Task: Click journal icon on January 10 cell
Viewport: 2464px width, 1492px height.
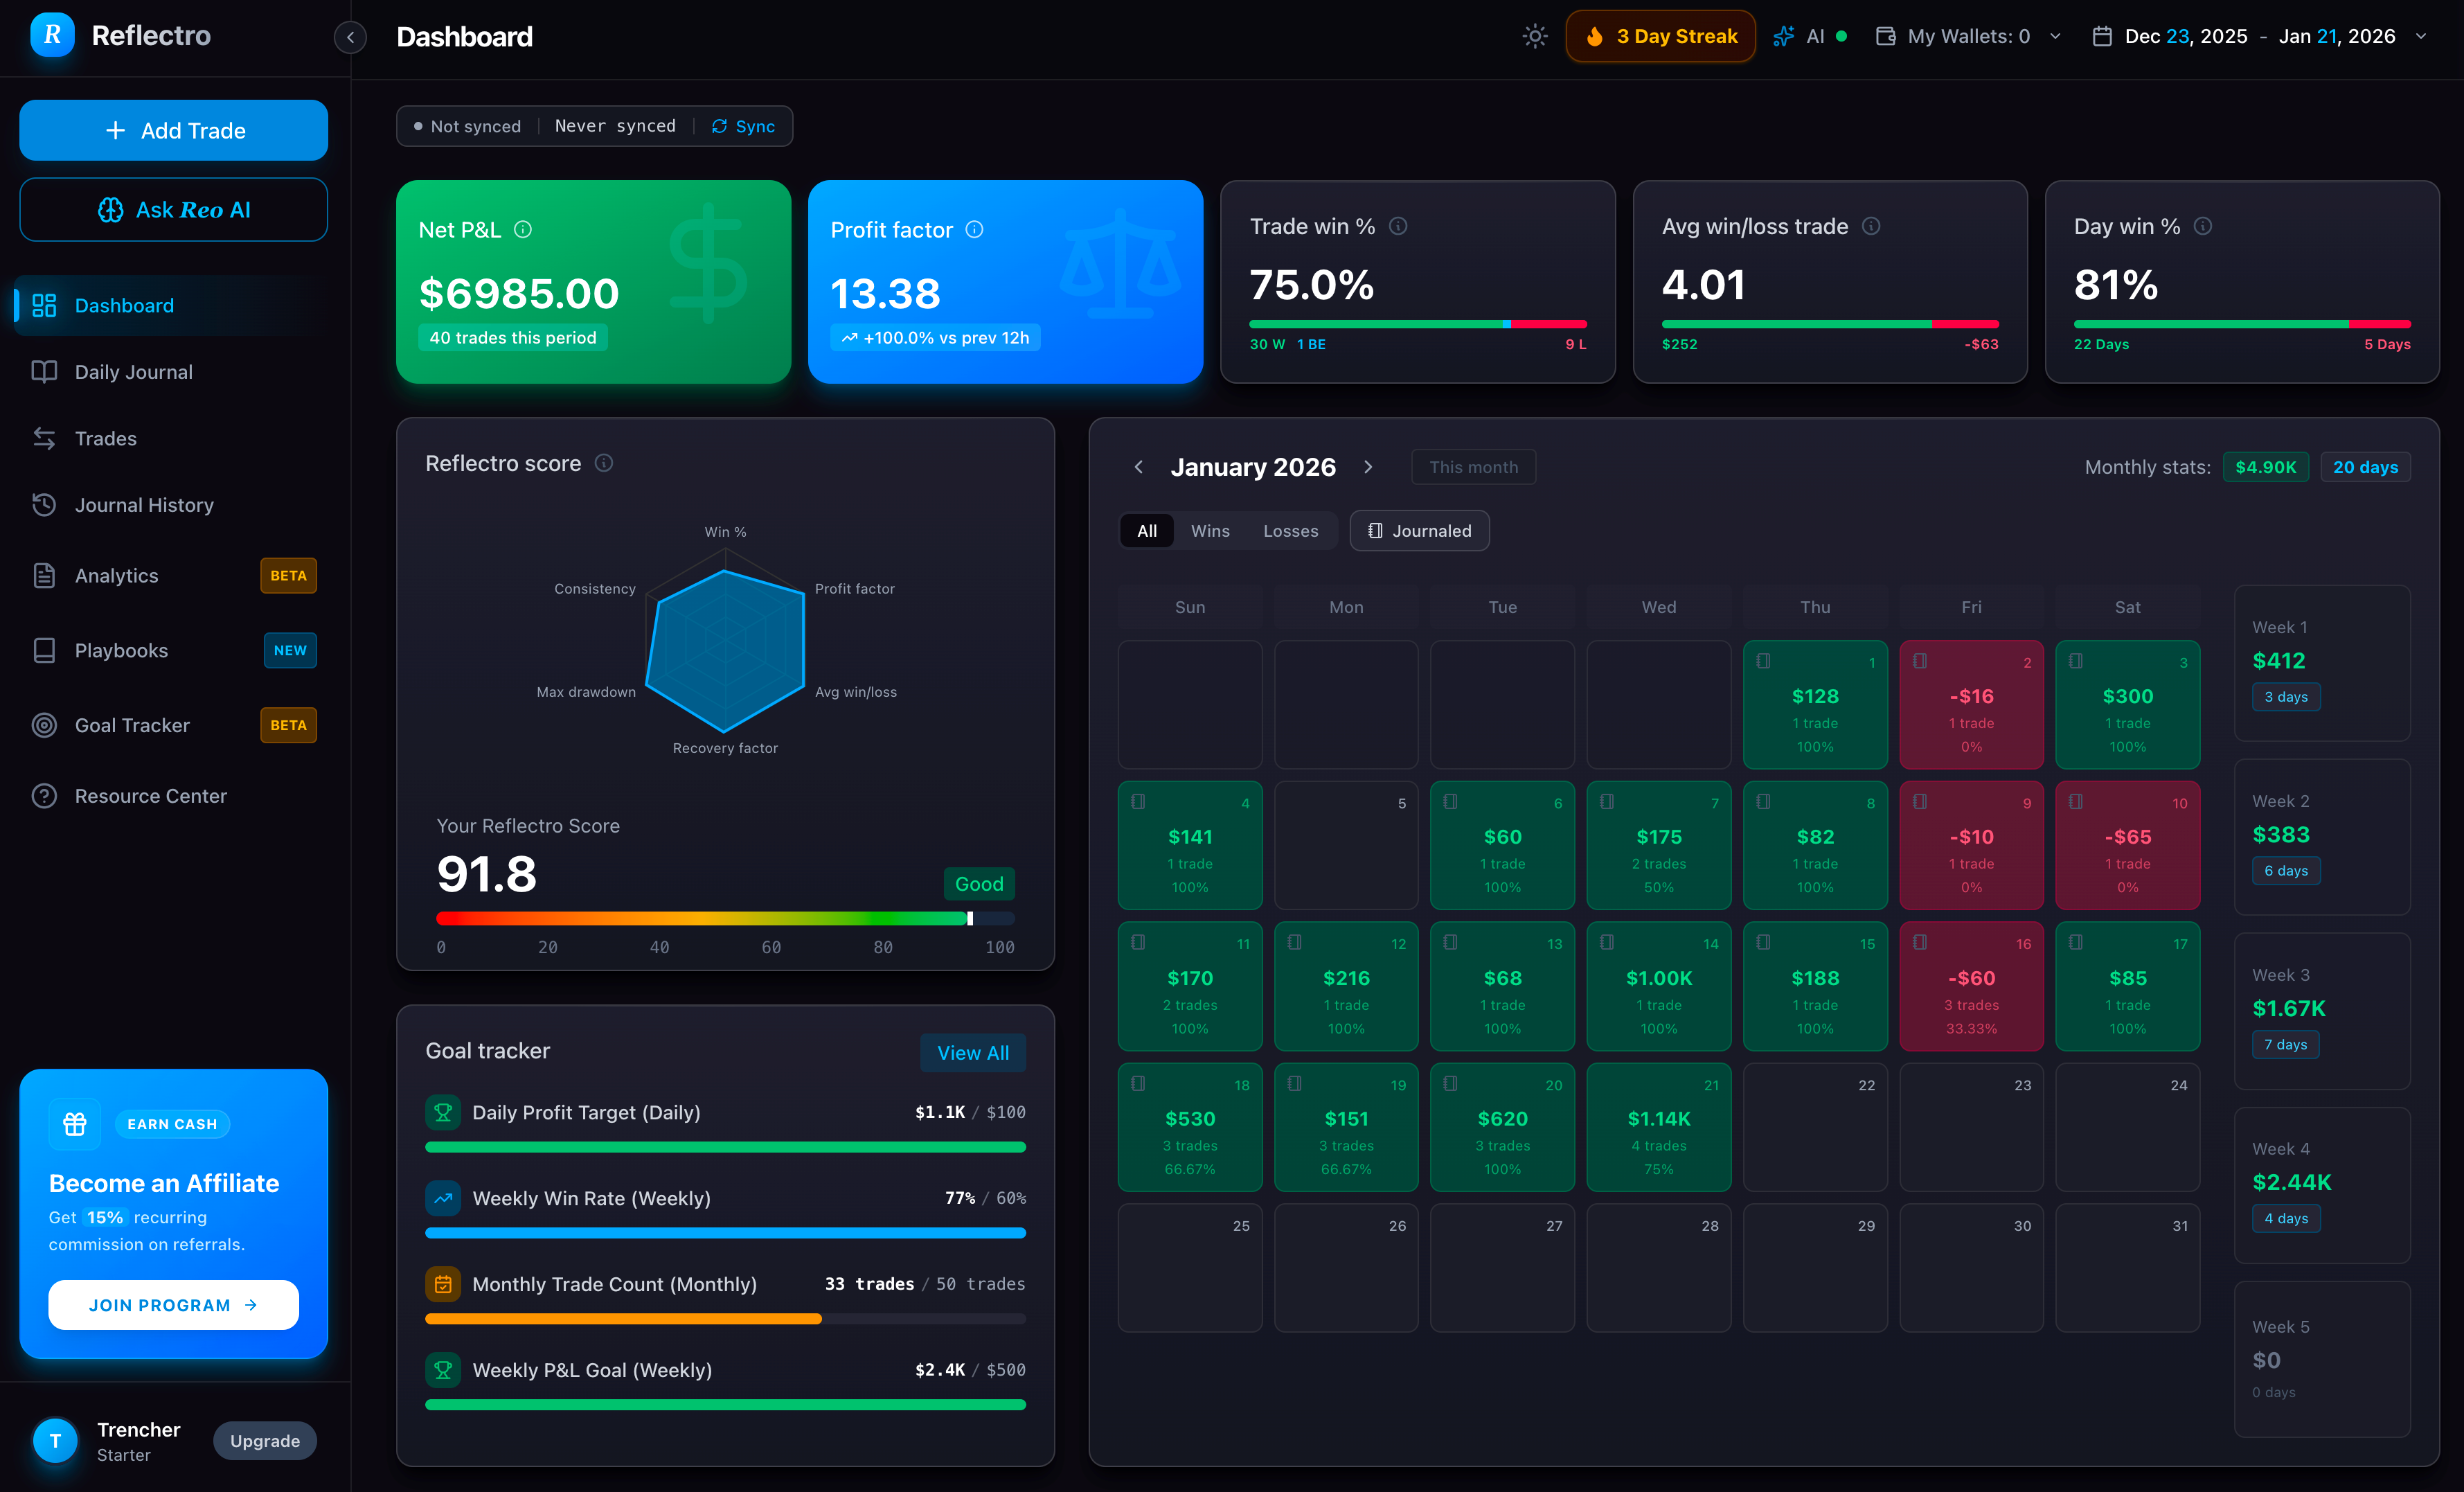Action: [2076, 802]
